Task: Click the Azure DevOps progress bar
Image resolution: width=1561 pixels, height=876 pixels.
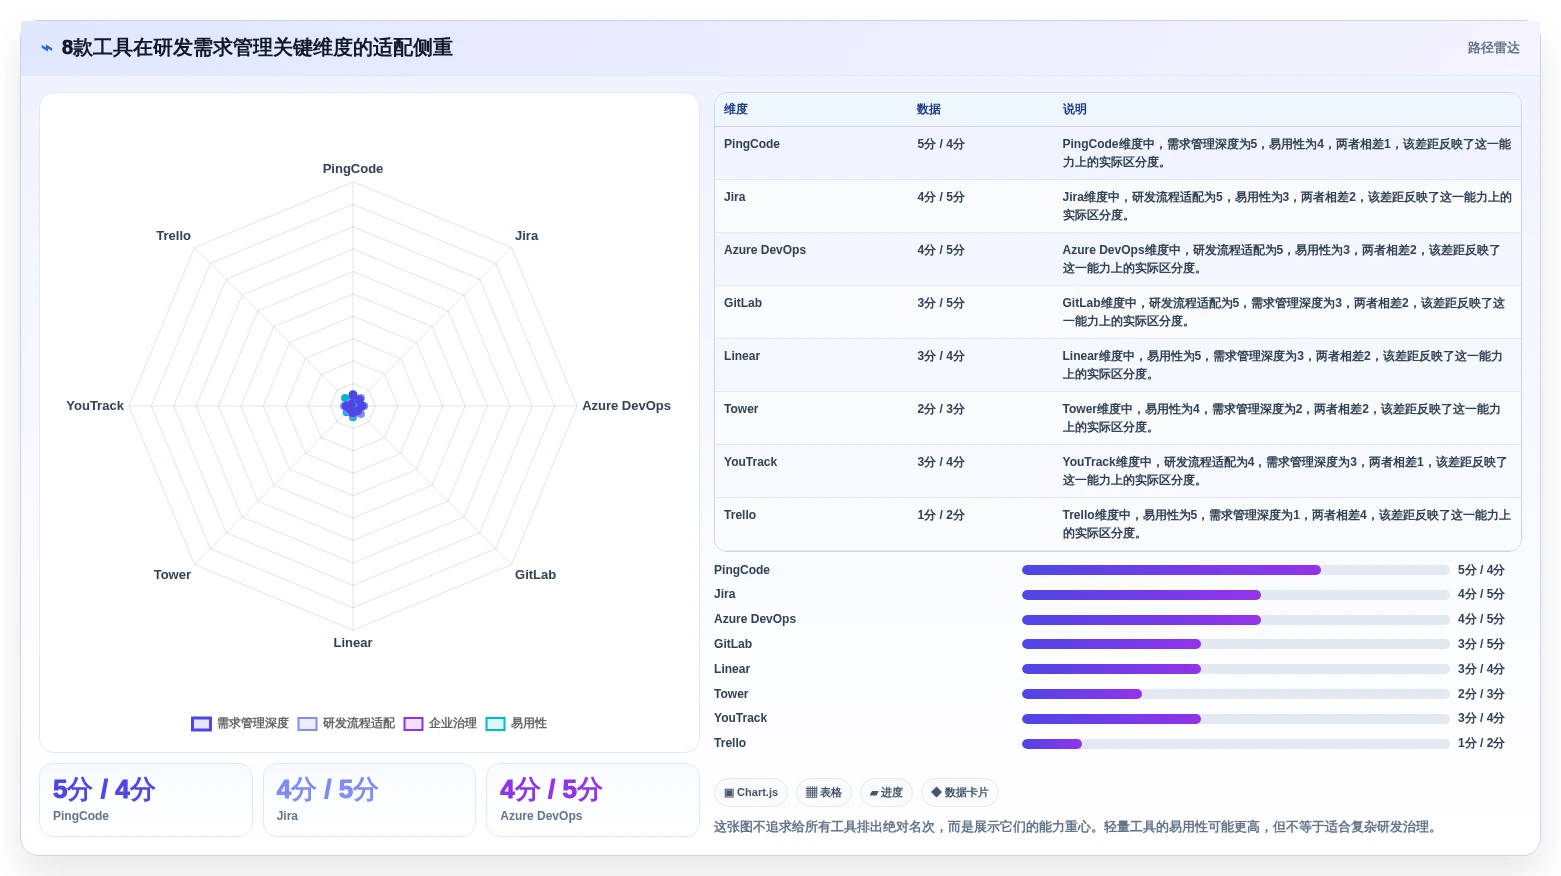Action: [1235, 619]
